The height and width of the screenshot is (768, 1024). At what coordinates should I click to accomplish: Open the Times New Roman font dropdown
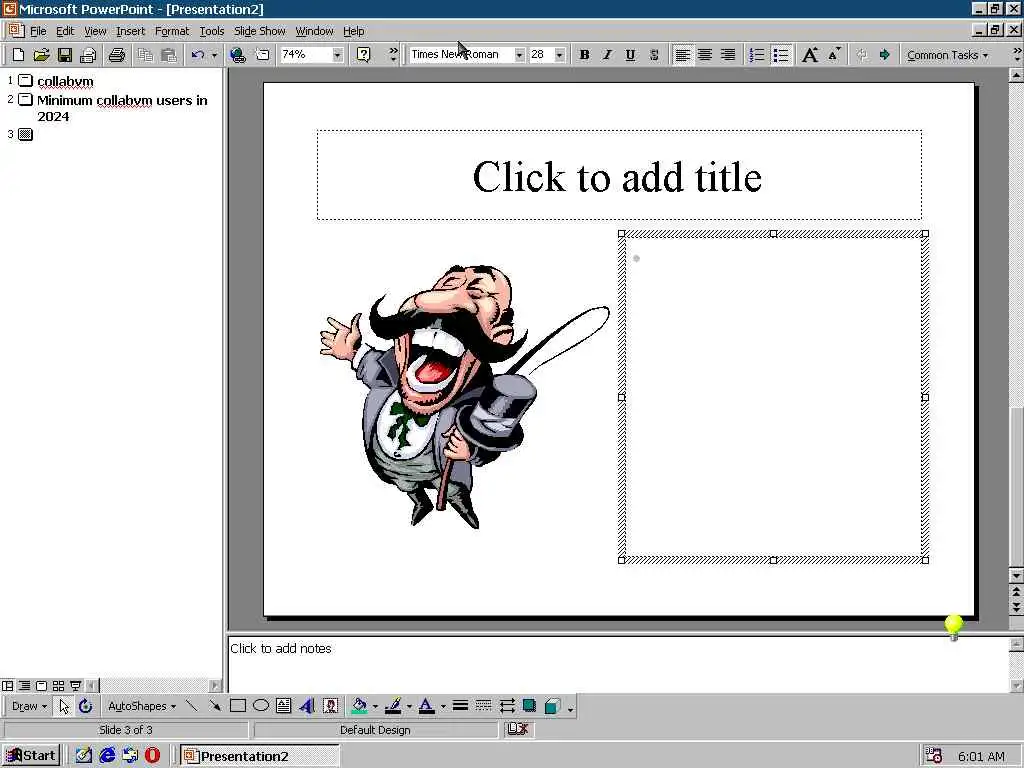coord(519,55)
